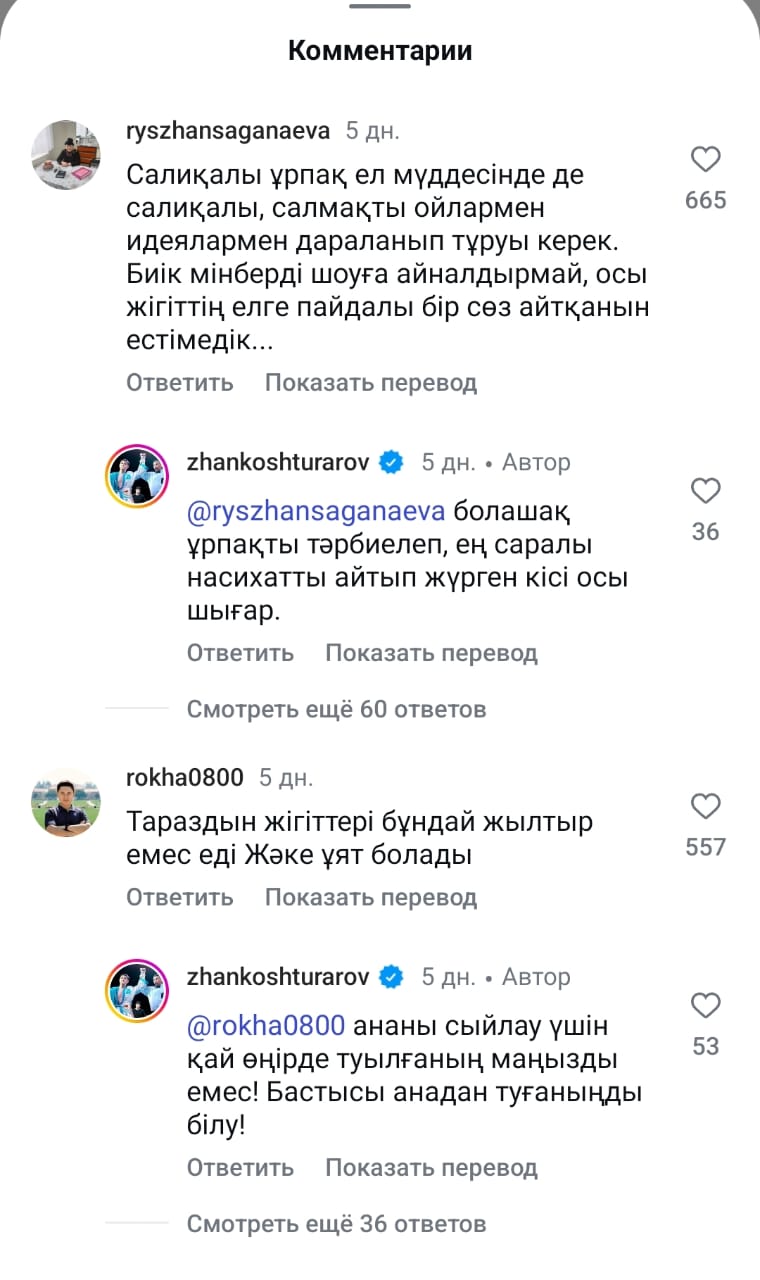Tap zhankoshturarov's avatar in first reply
Image resolution: width=760 pixels, height=1280 pixels.
pyautogui.click(x=137, y=479)
